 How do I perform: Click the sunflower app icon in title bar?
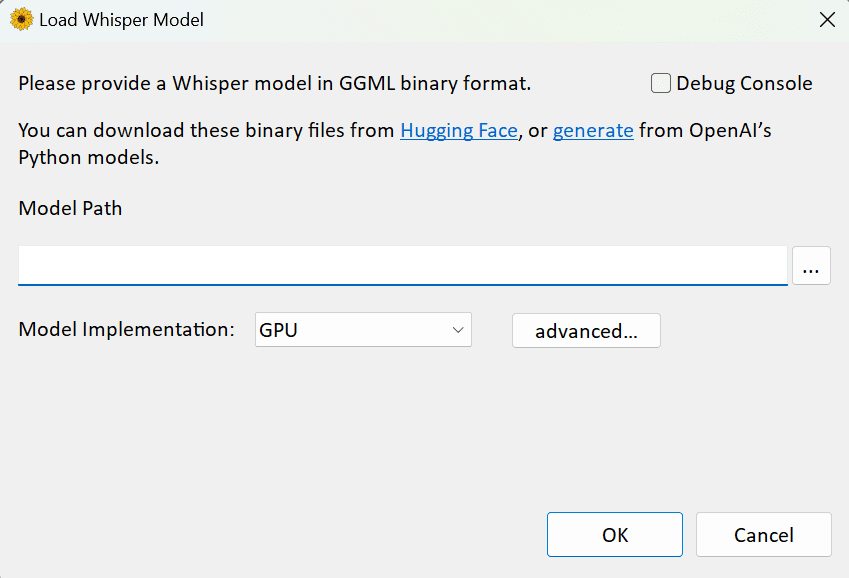tap(21, 19)
